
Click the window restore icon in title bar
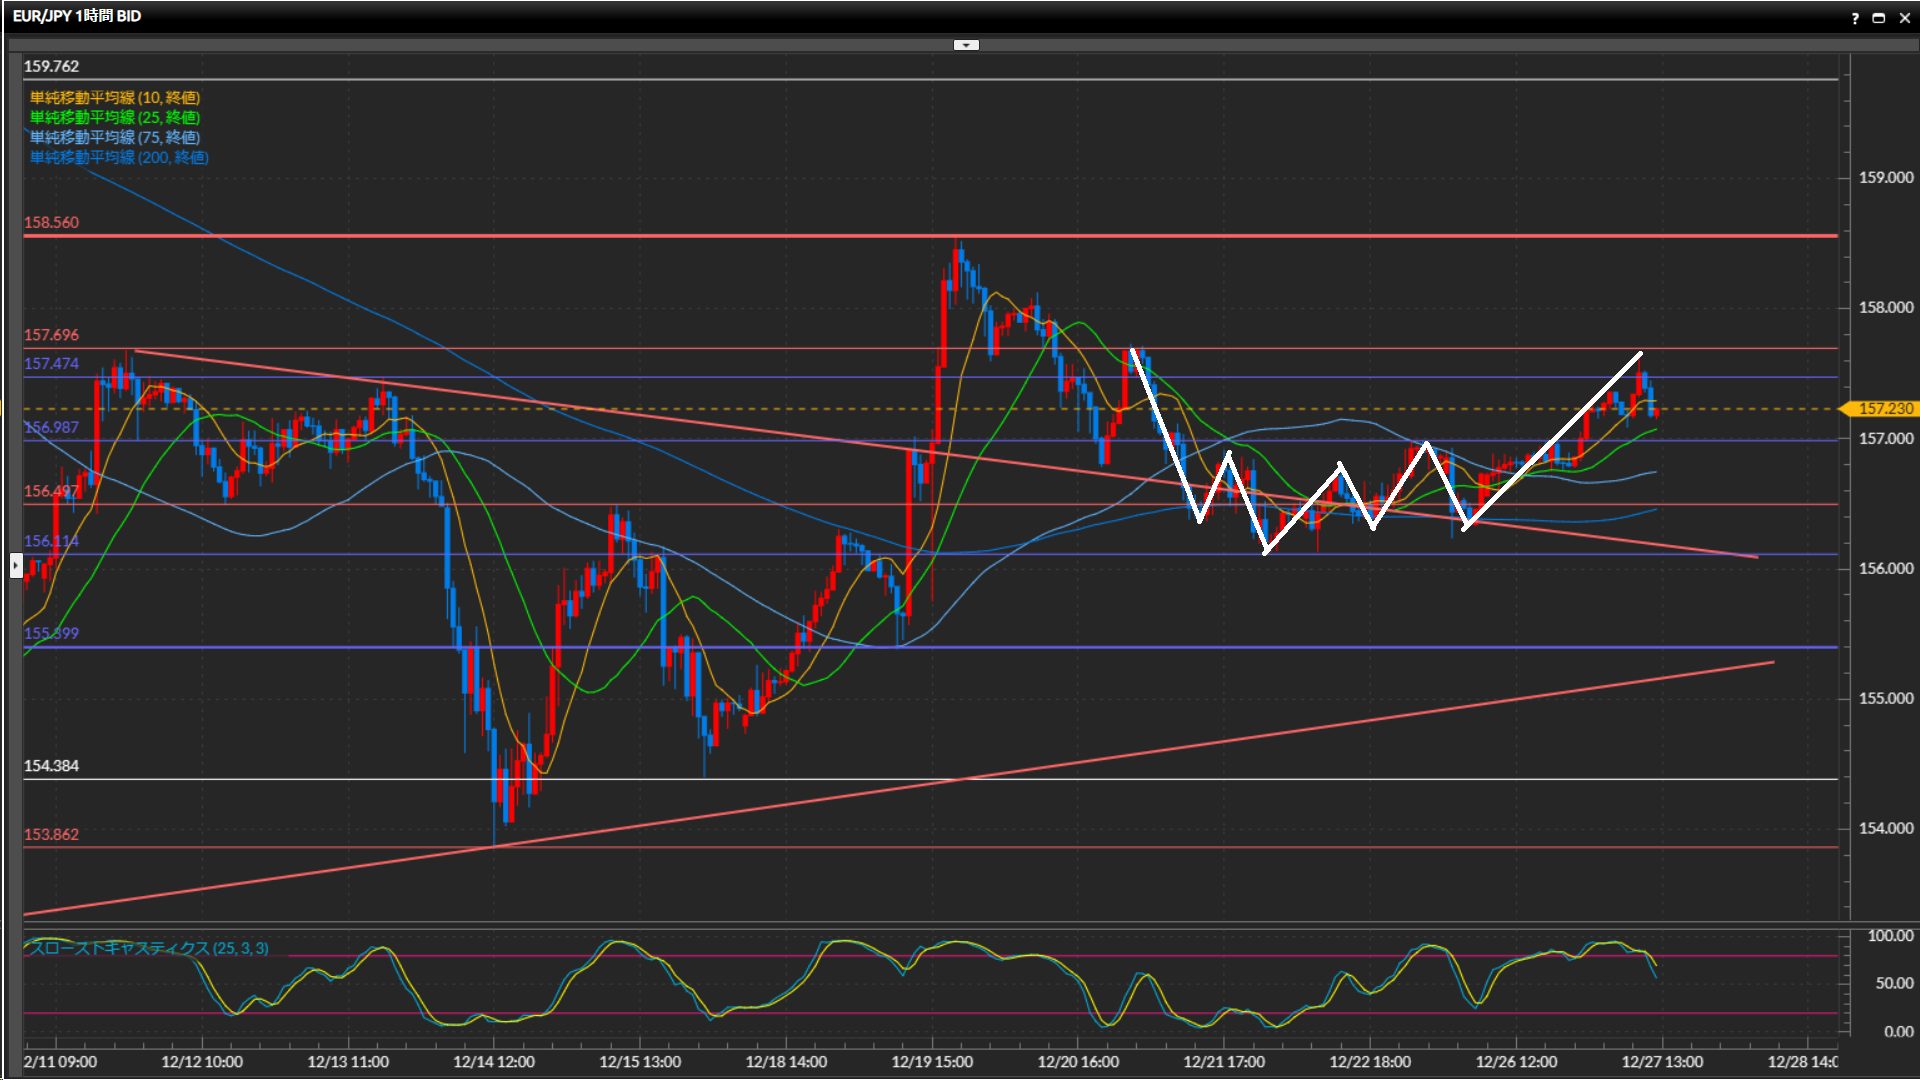pos(1879,18)
